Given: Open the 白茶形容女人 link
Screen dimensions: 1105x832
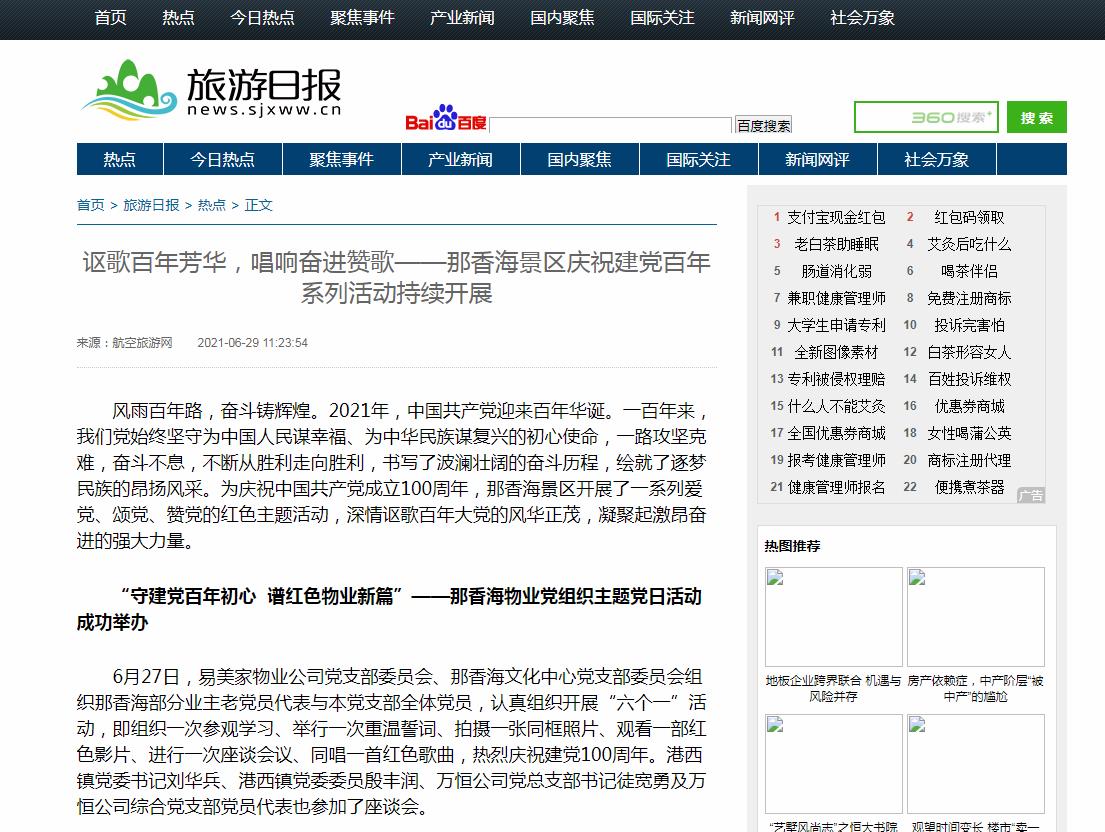Looking at the screenshot, I should pos(970,352).
